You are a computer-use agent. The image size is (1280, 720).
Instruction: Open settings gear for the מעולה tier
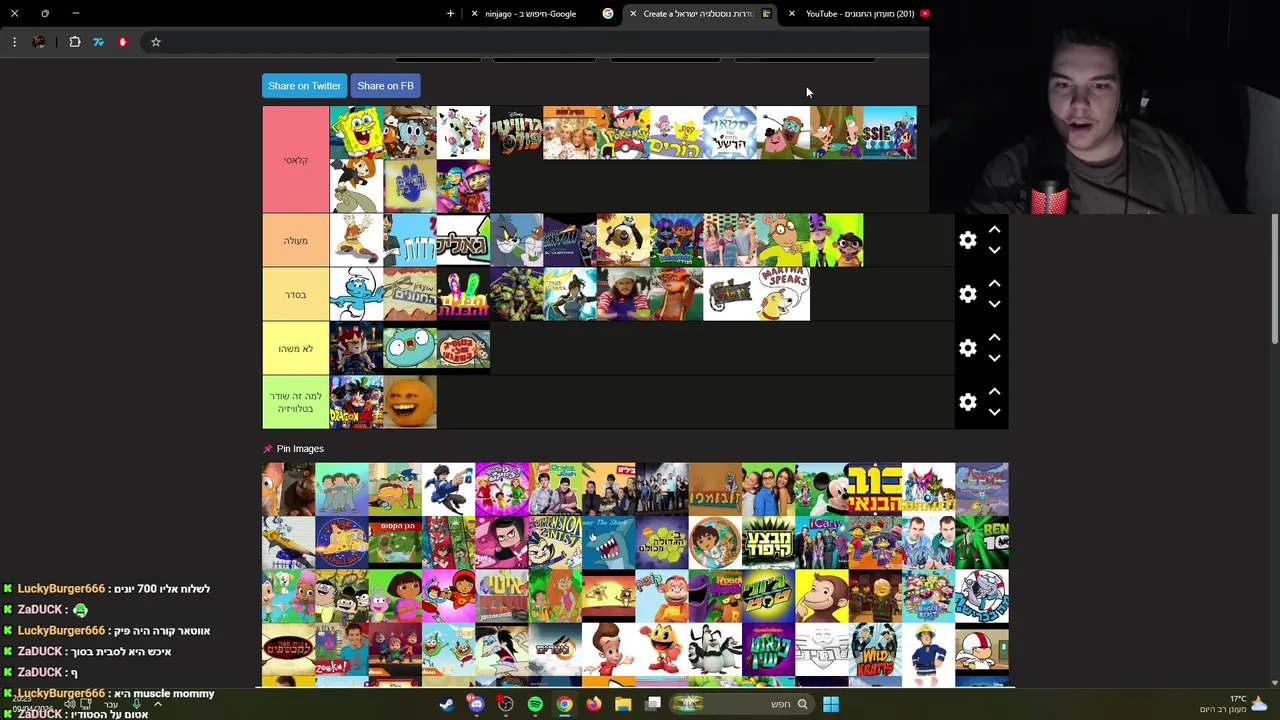point(967,240)
